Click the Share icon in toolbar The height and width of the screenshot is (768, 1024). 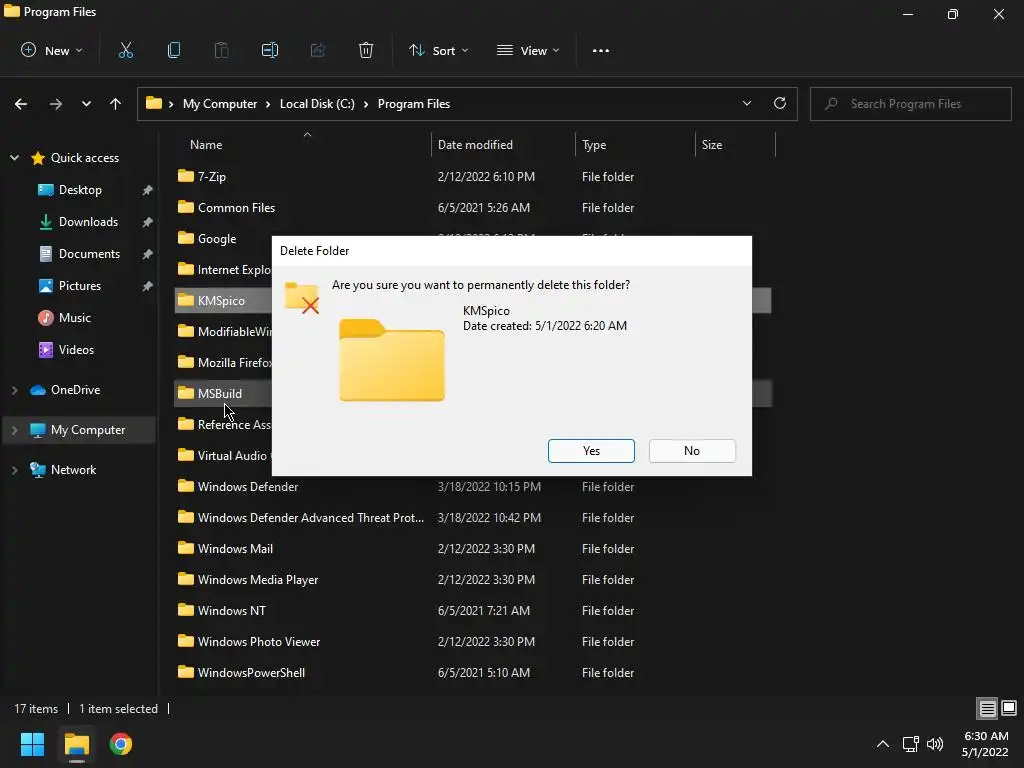317,50
